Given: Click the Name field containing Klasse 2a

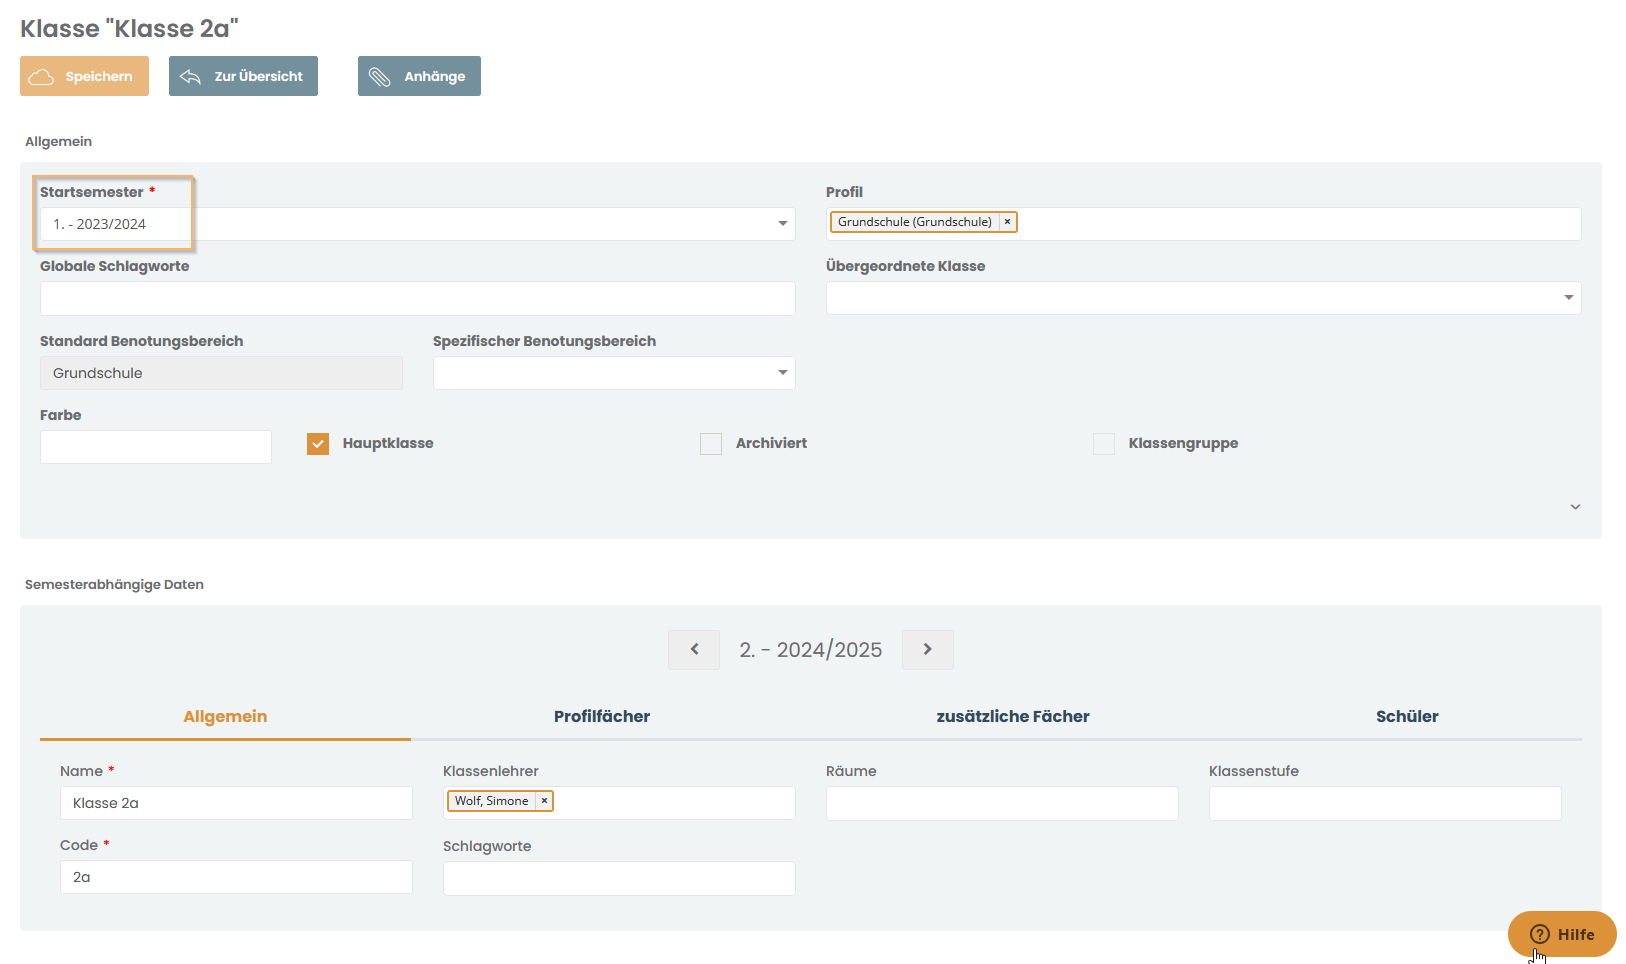Looking at the screenshot, I should (x=236, y=803).
